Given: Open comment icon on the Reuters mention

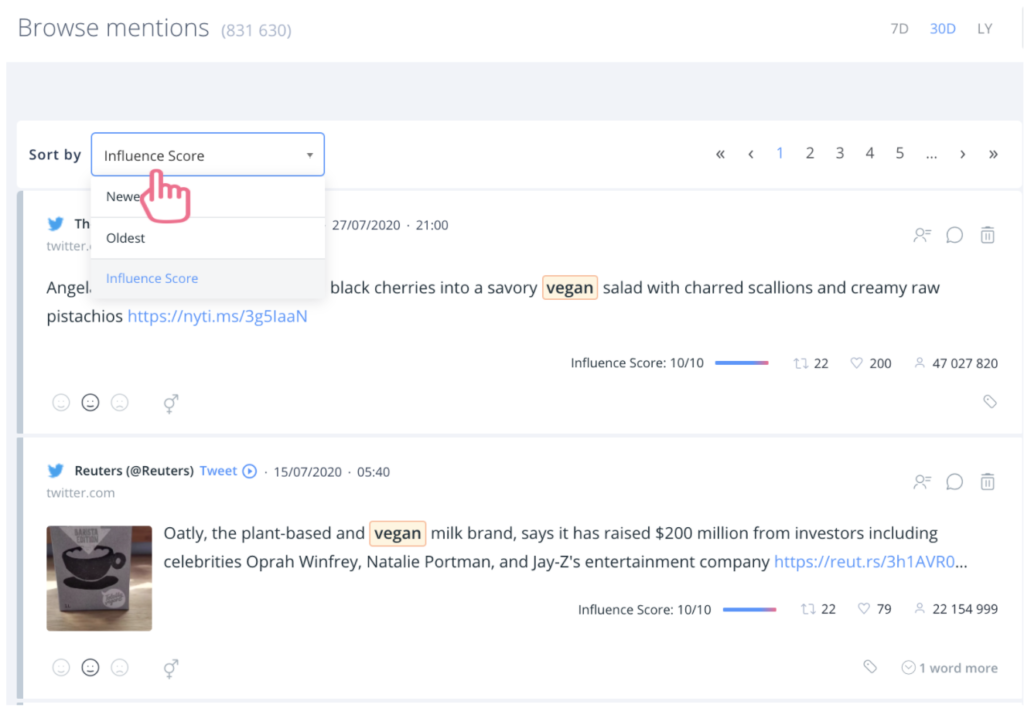Looking at the screenshot, I should tap(954, 482).
